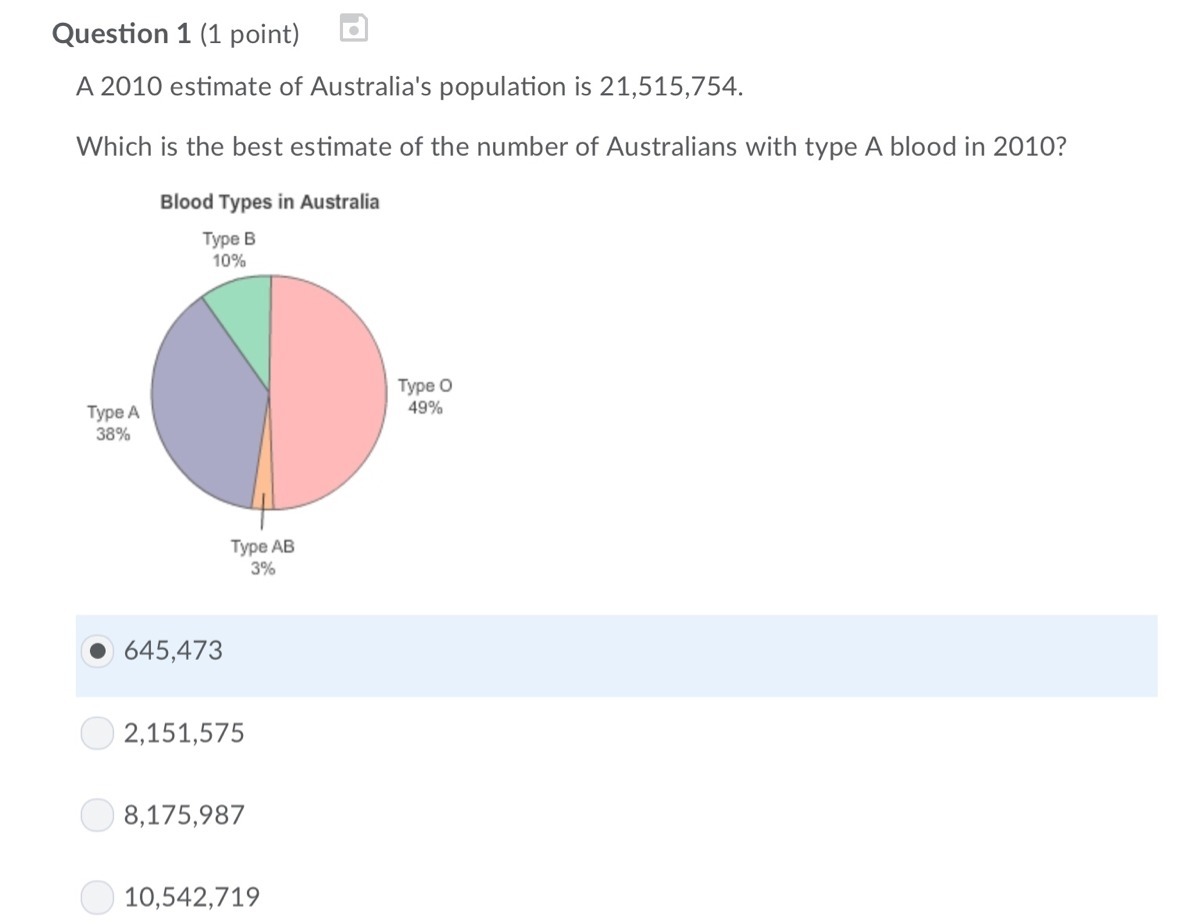Click the "Type AB 3%" chart label

[x=262, y=557]
